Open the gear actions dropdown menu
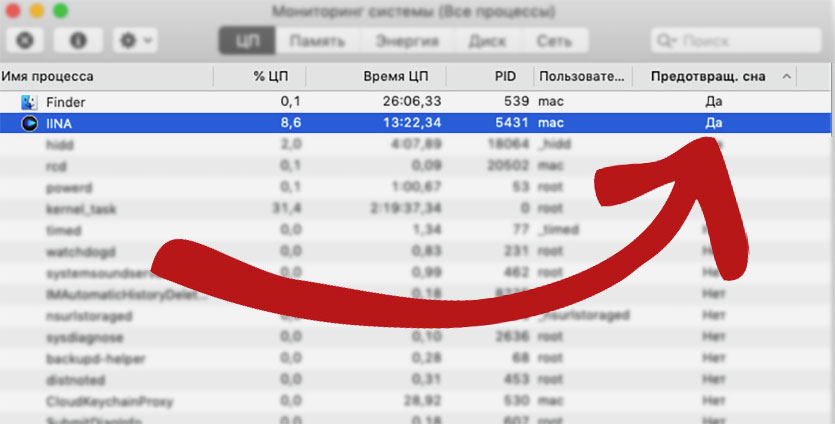The height and width of the screenshot is (424, 835). [x=135, y=41]
